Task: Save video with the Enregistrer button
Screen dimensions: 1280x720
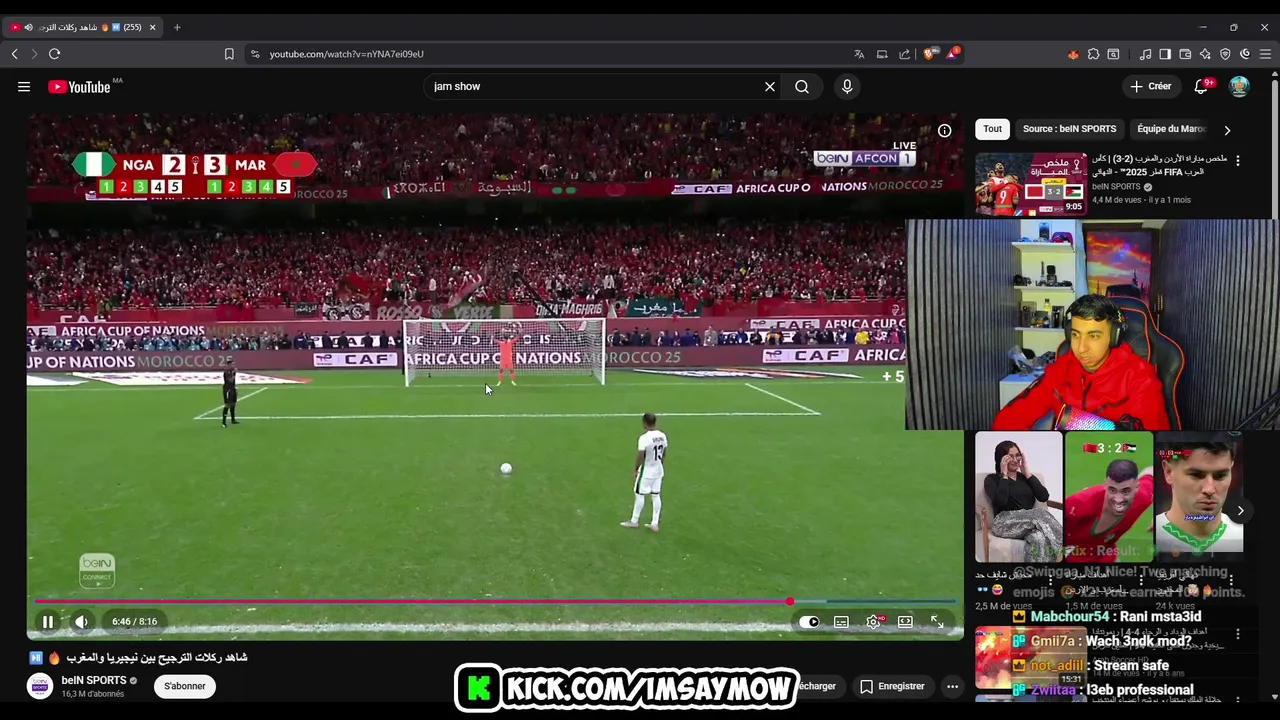Action: pyautogui.click(x=893, y=686)
